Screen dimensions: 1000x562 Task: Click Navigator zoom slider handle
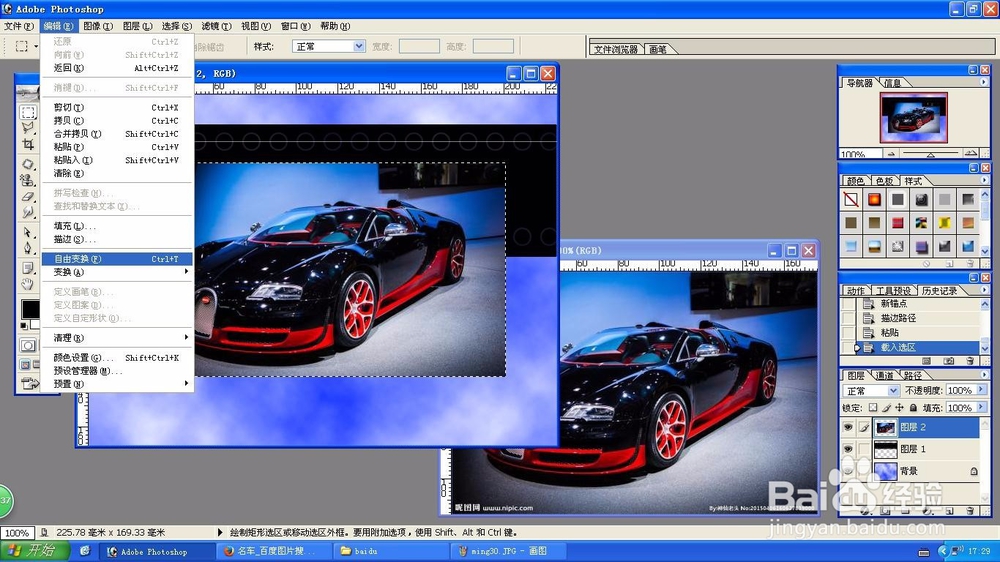(x=930, y=154)
